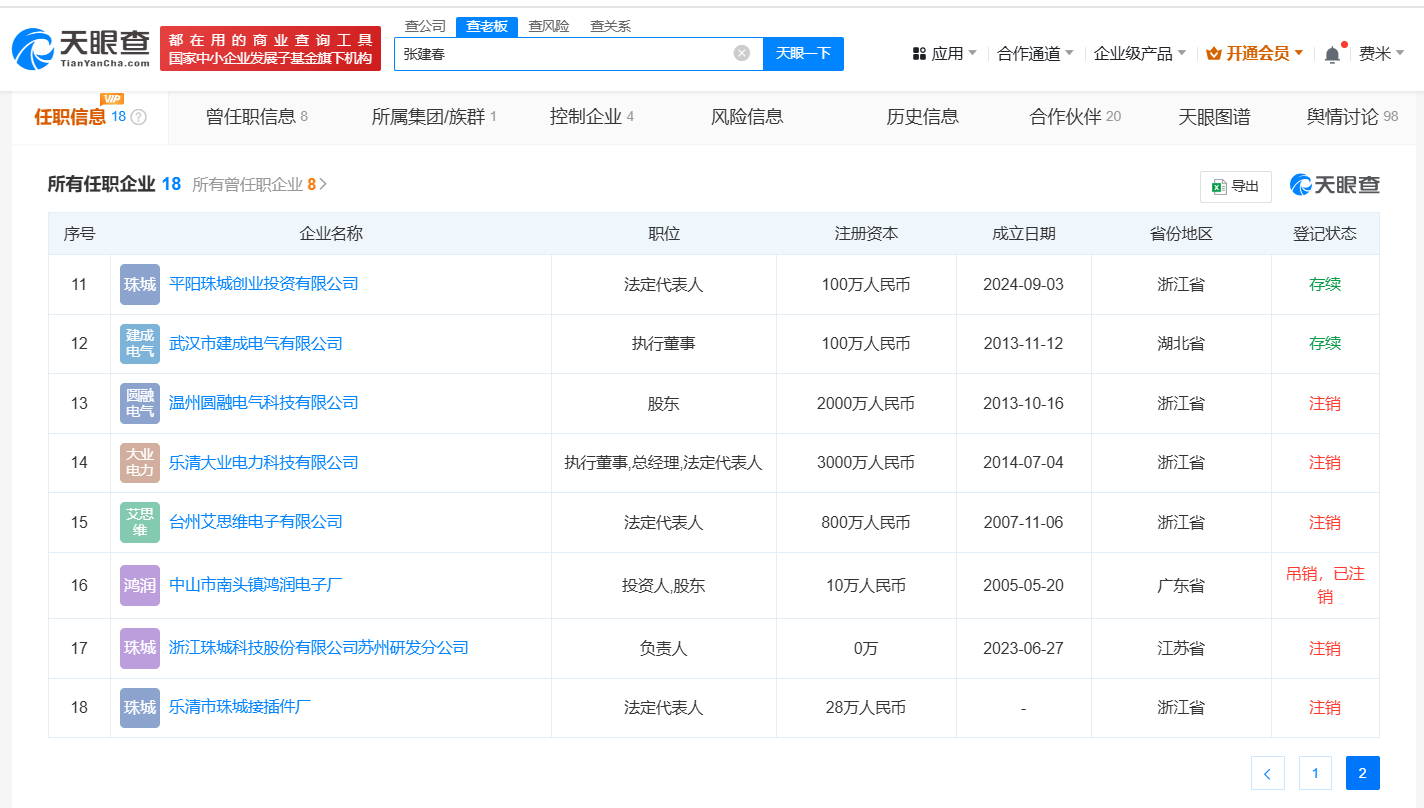
Task: Open the 费米 user account menu
Action: (1381, 54)
